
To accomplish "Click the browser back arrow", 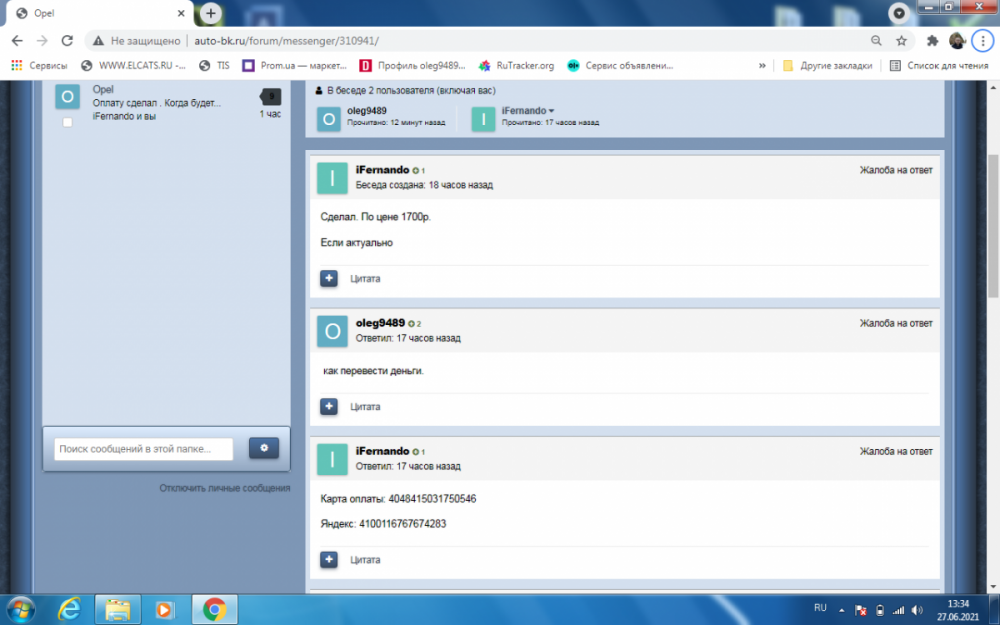I will pos(17,41).
